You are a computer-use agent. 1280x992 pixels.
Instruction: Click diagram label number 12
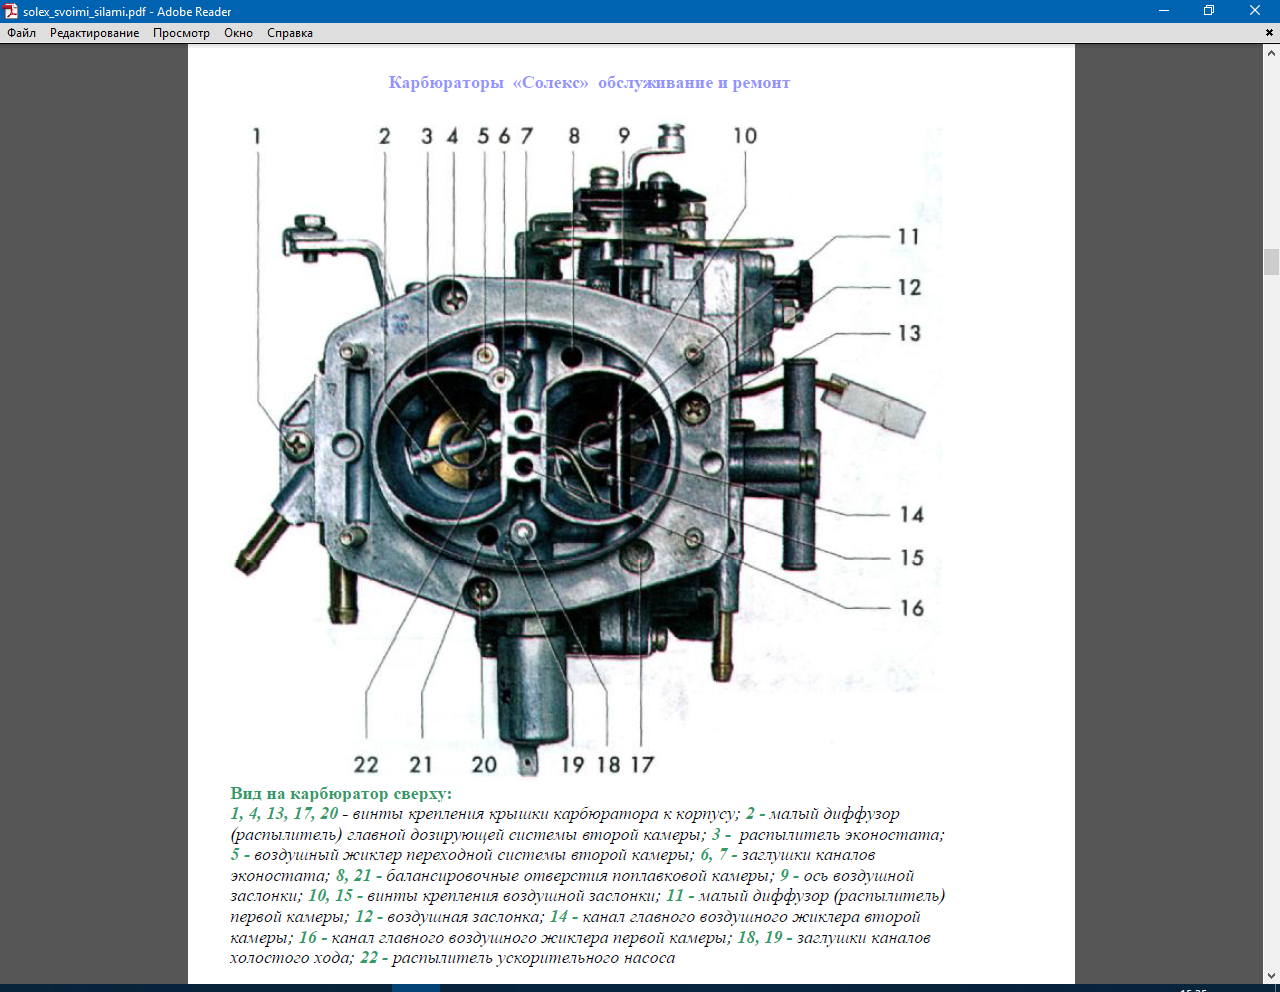(x=909, y=288)
